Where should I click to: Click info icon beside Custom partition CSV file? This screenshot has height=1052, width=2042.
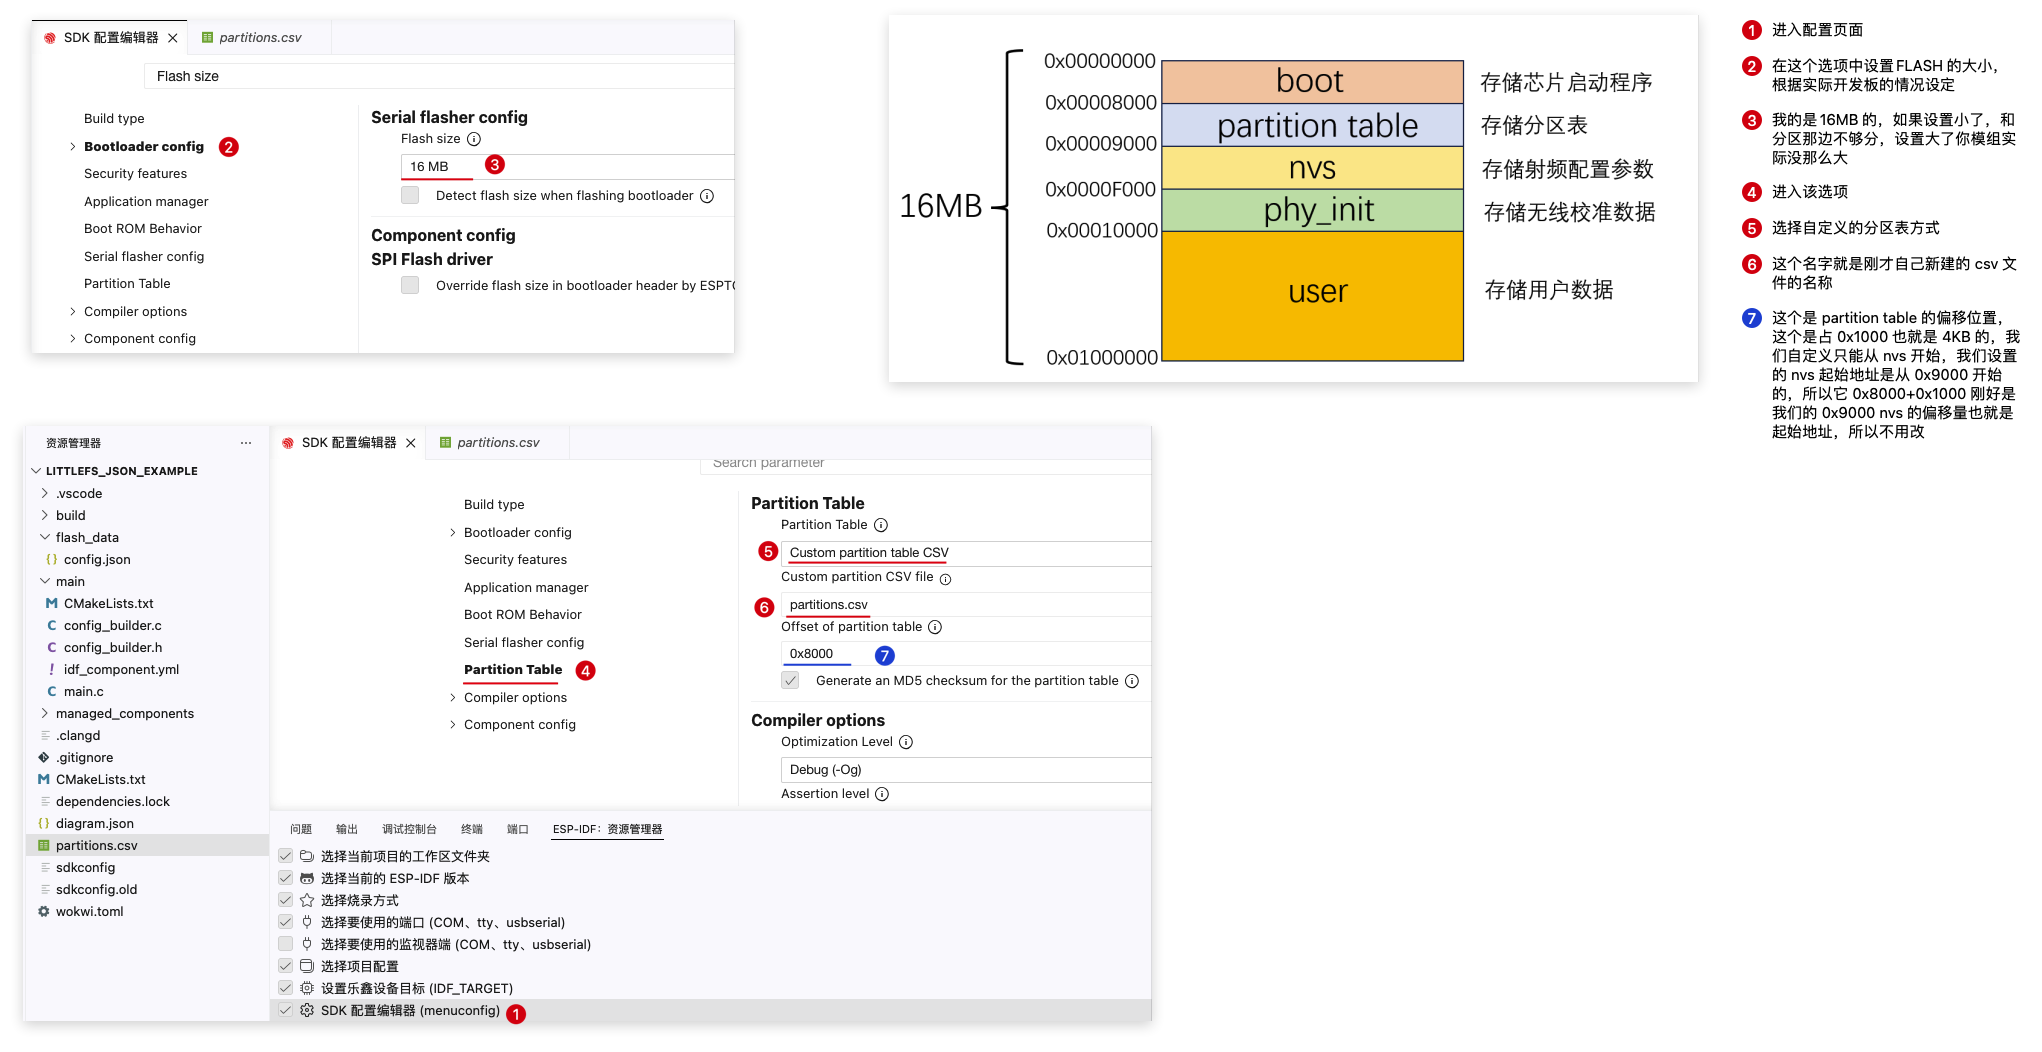pos(945,579)
